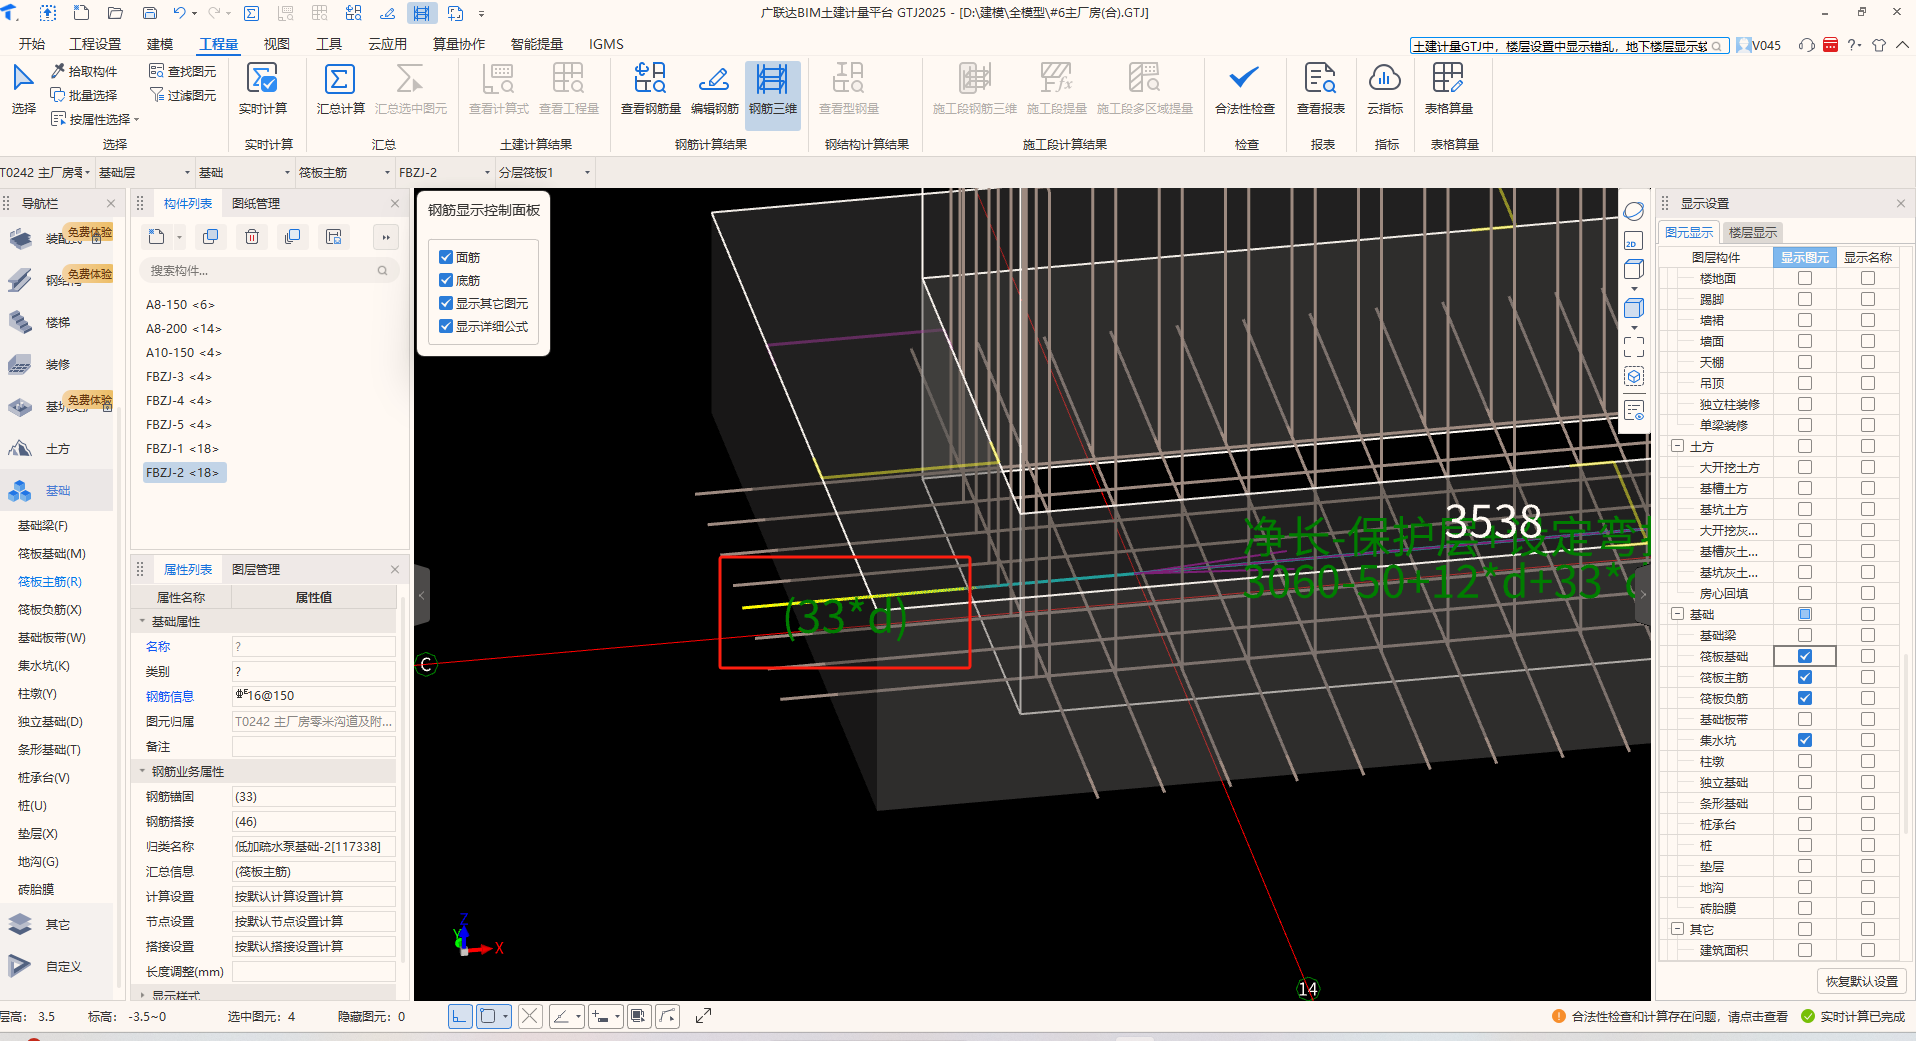The height and width of the screenshot is (1041, 1916).
Task: Click the 土方 earthwork navigation icon
Action: point(21,449)
